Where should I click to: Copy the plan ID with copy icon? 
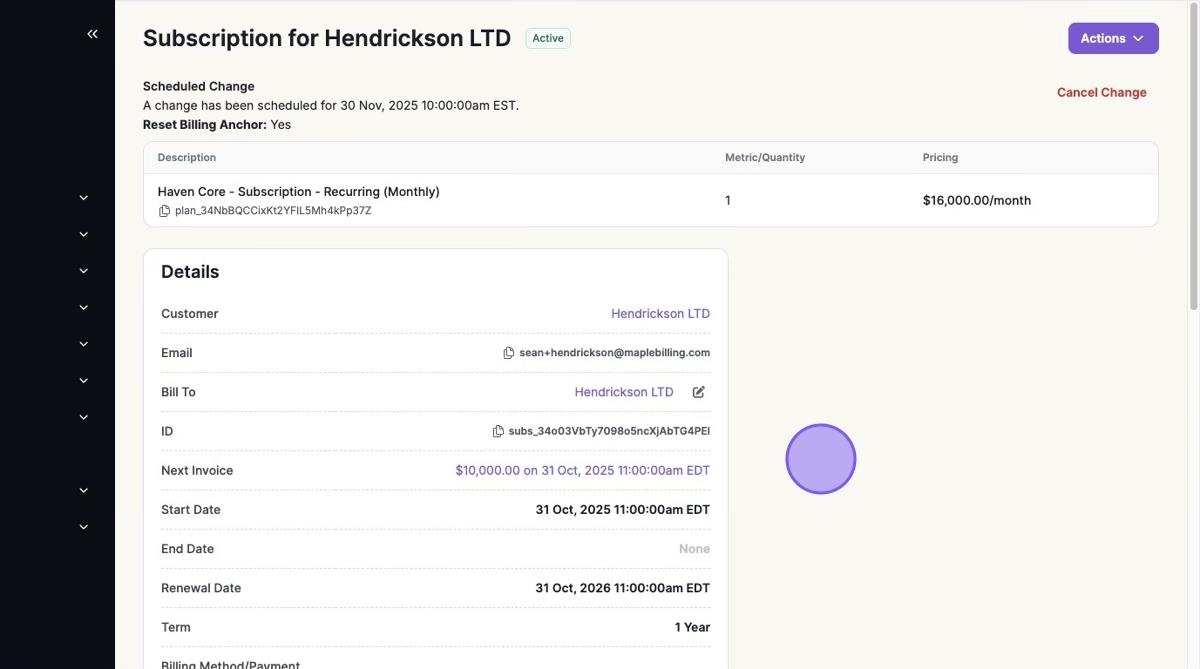(165, 211)
